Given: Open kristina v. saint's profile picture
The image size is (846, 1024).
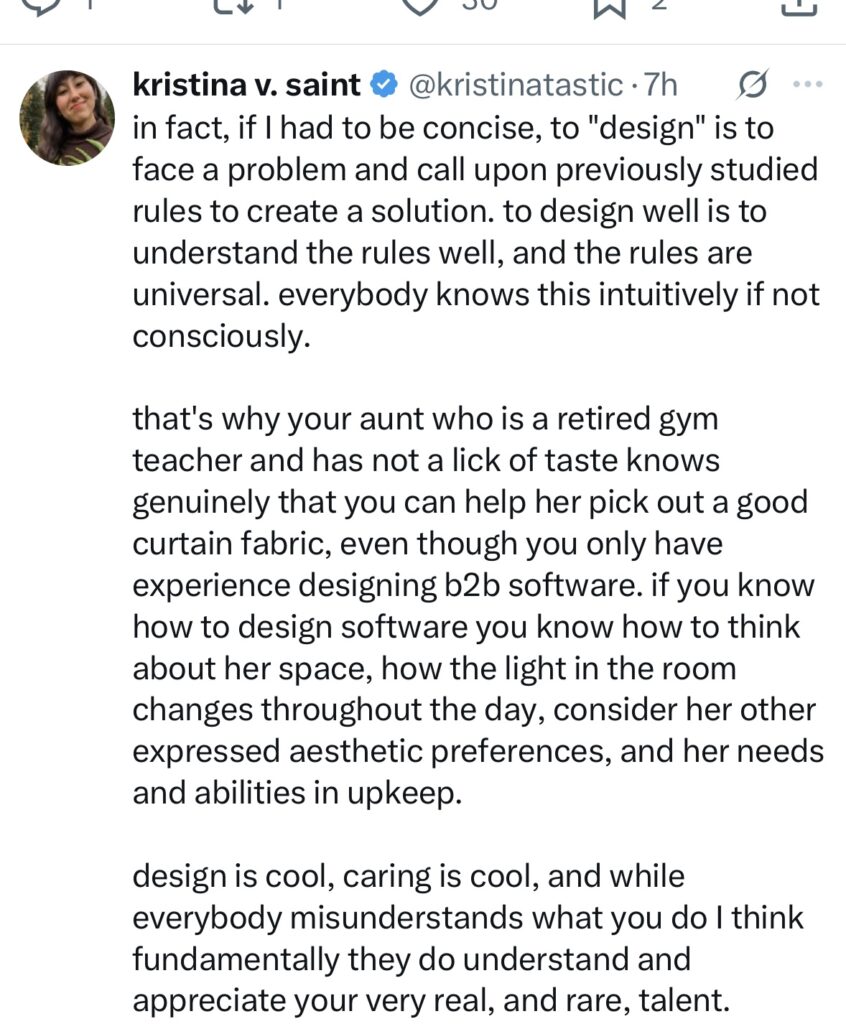Looking at the screenshot, I should [67, 117].
